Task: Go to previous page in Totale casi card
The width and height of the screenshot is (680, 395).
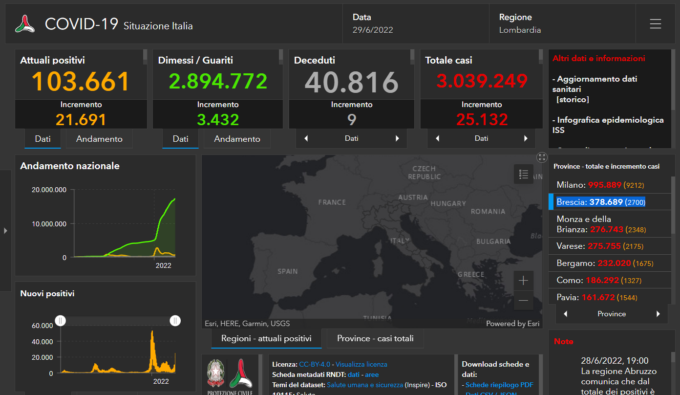Action: coord(437,138)
